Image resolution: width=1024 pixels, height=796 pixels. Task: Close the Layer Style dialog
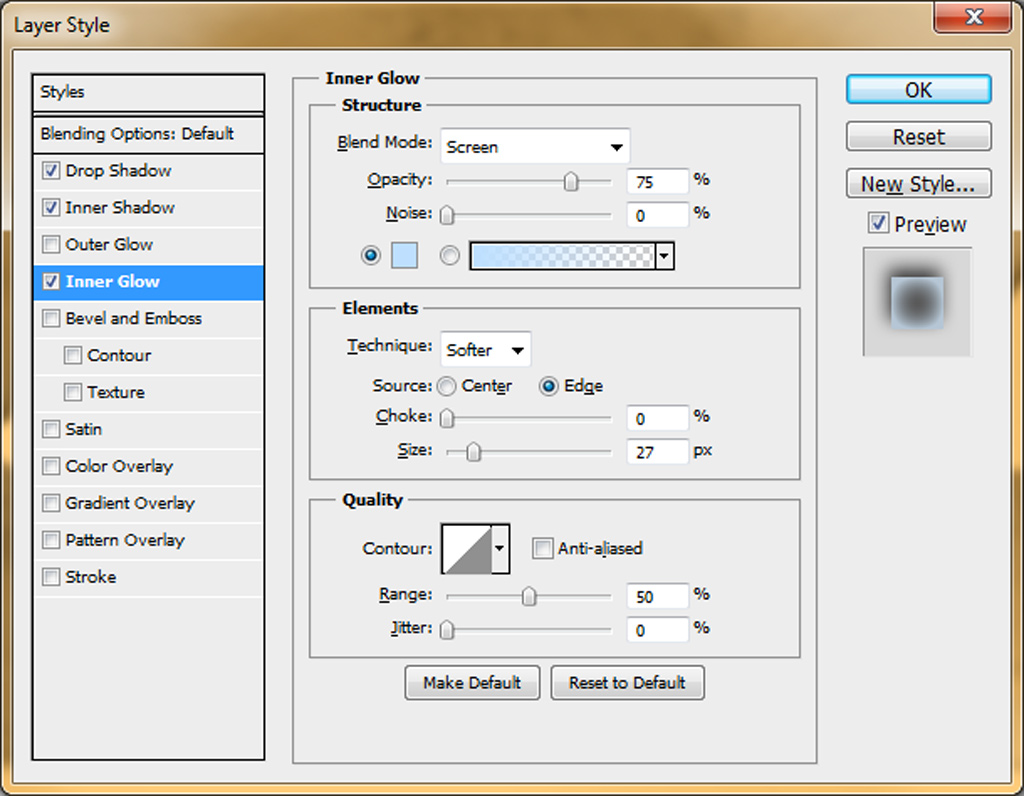click(973, 16)
